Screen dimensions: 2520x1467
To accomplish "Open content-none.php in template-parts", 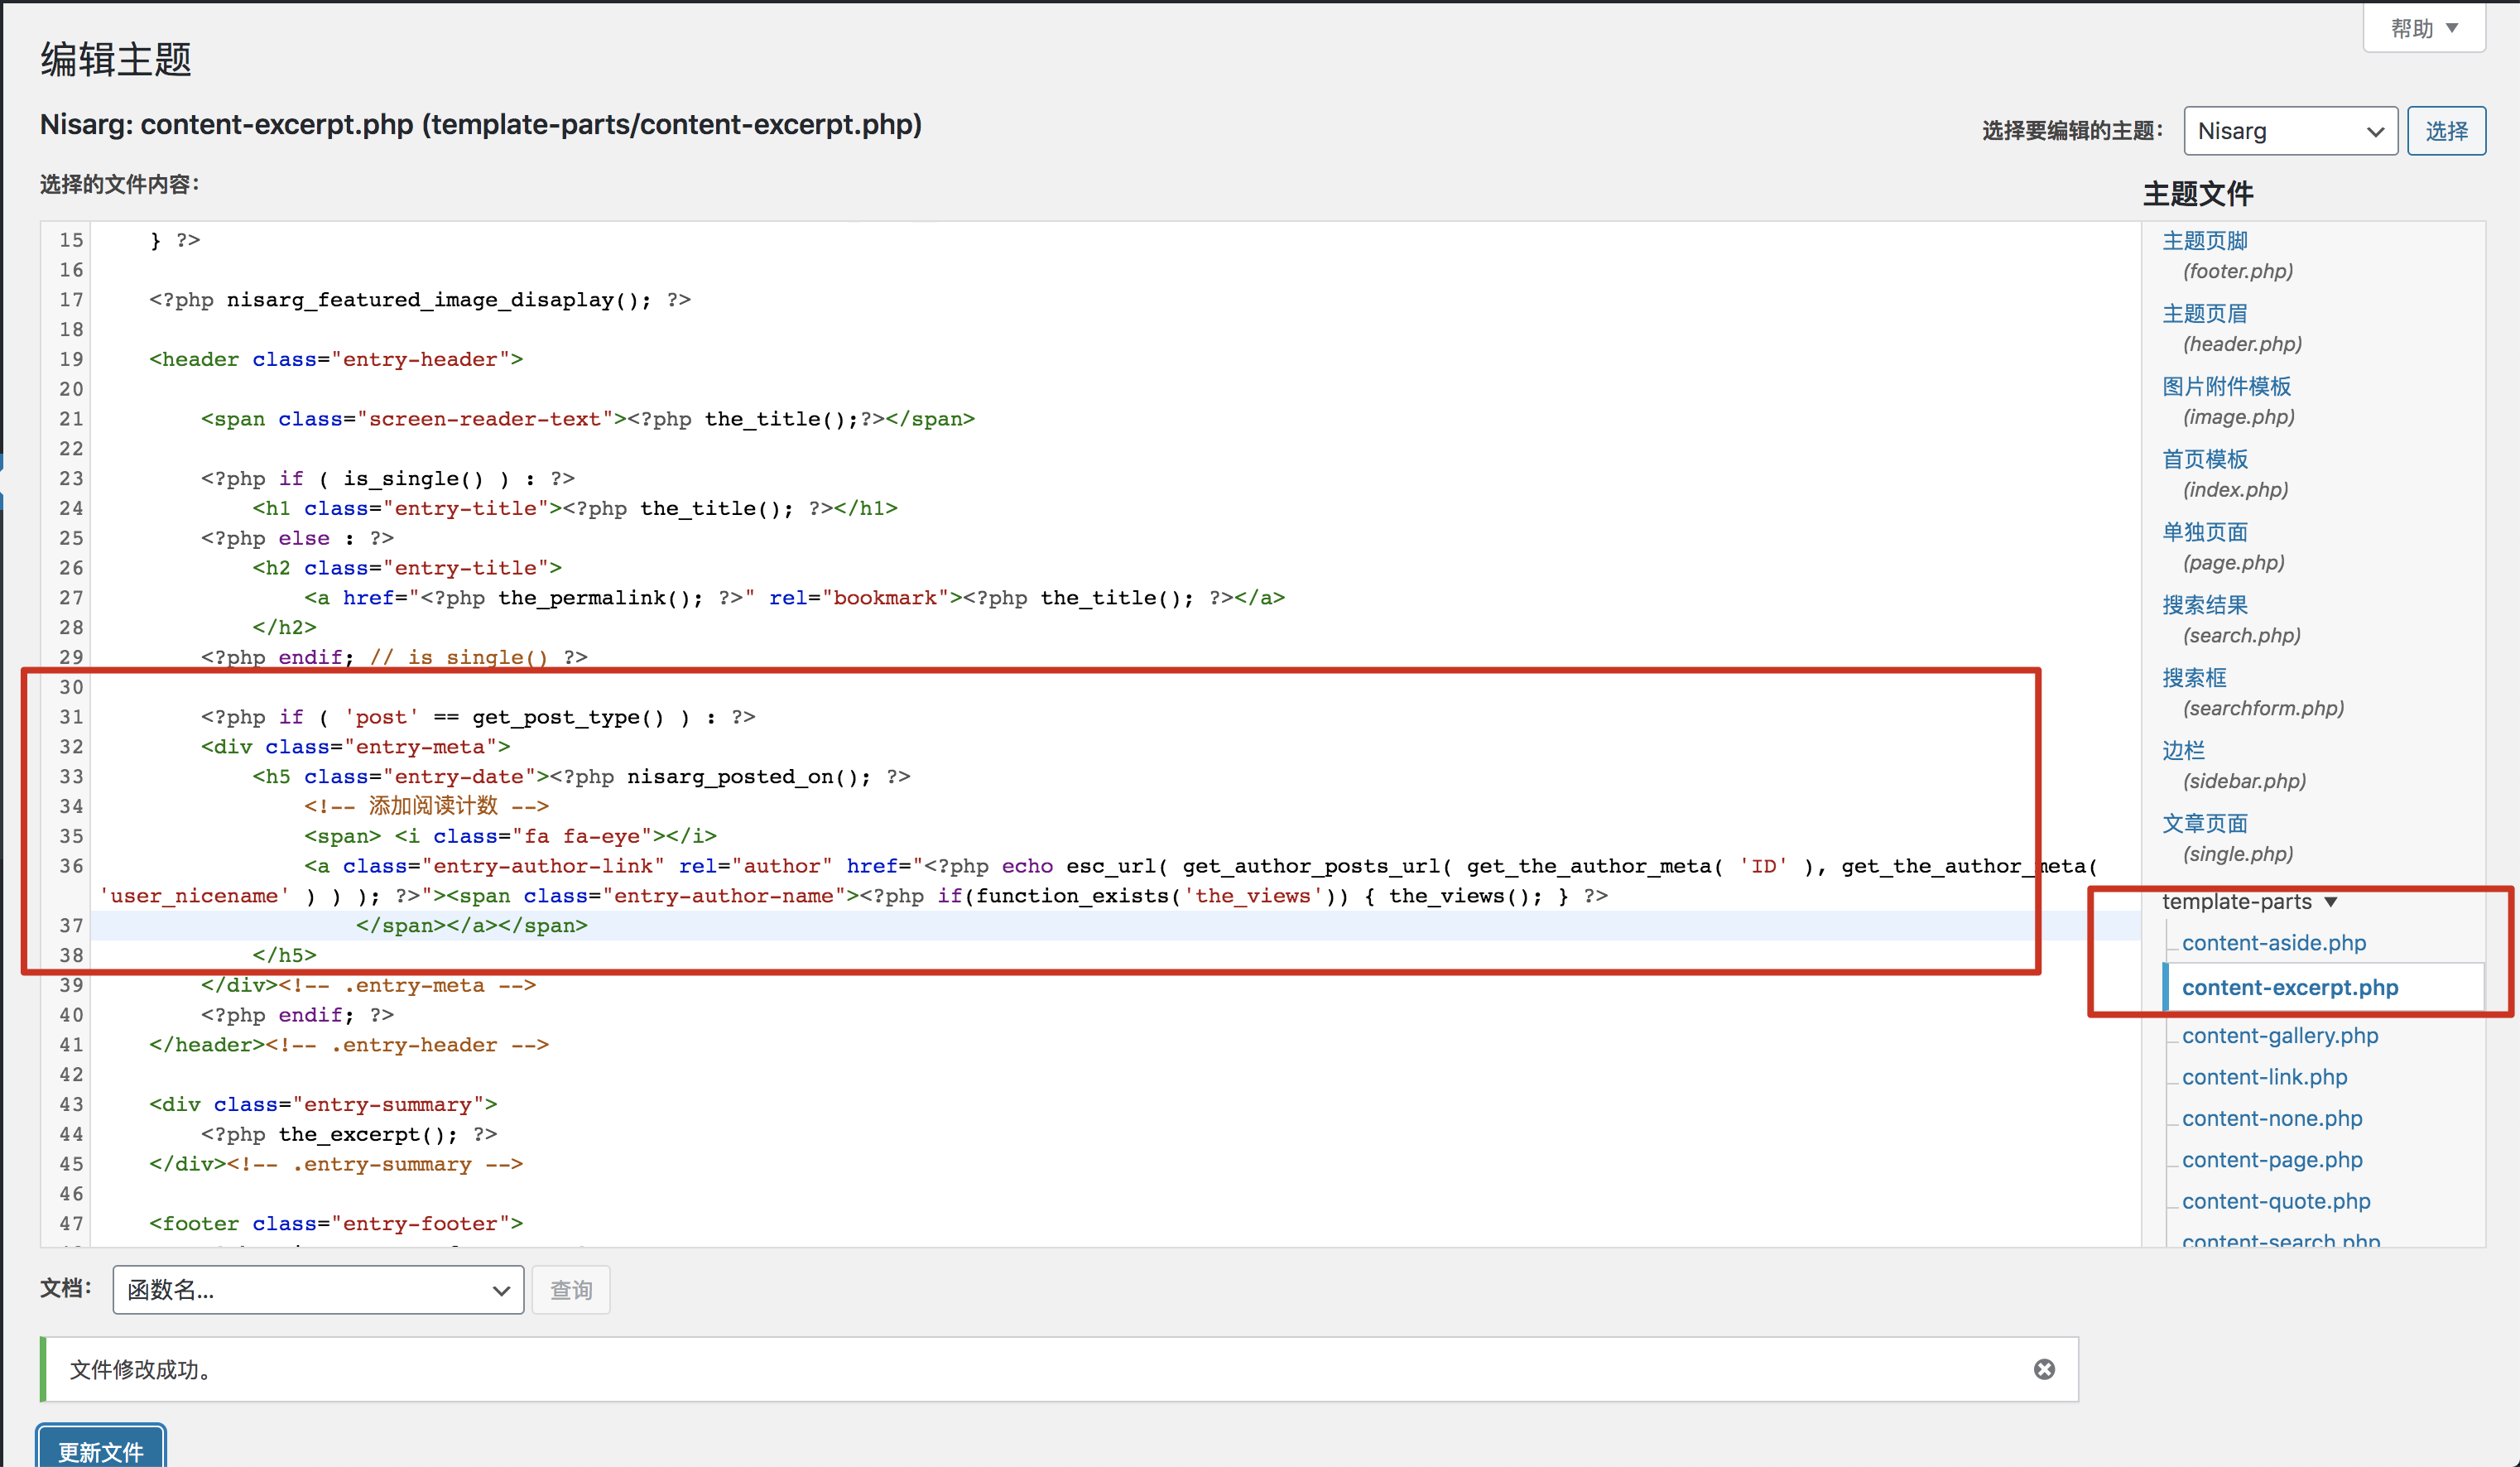I will click(2271, 1119).
